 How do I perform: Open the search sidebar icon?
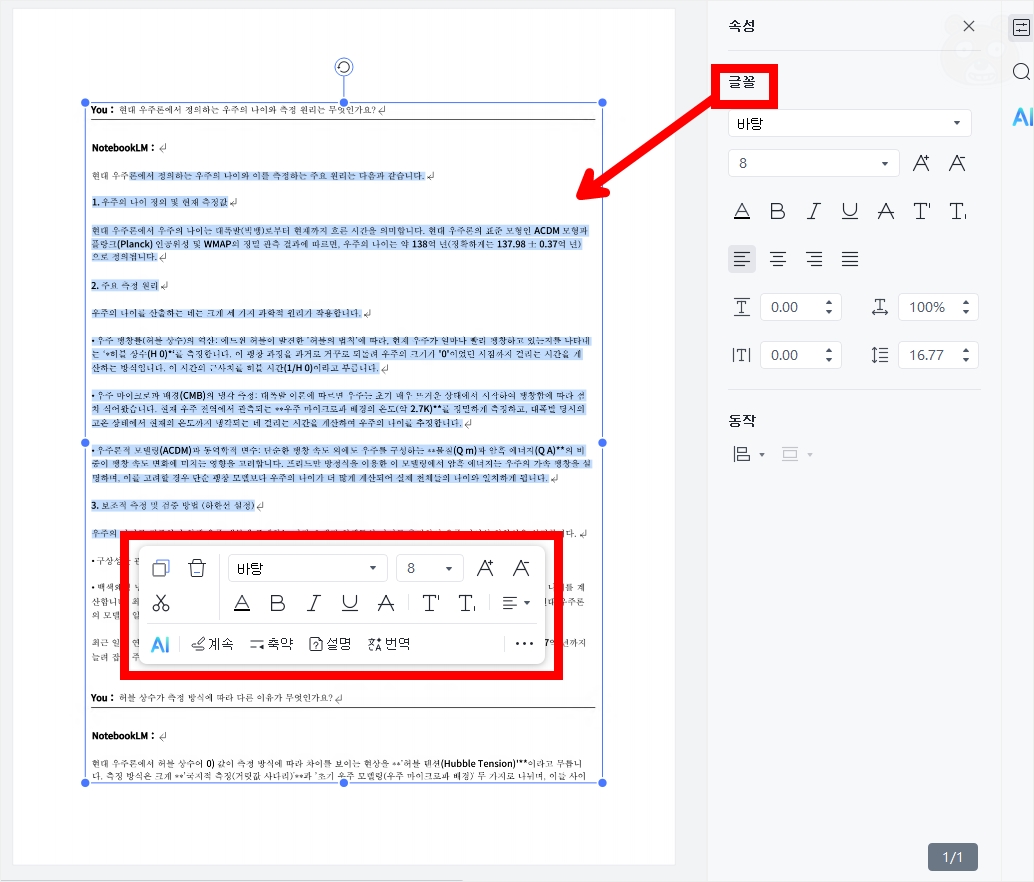click(1021, 71)
